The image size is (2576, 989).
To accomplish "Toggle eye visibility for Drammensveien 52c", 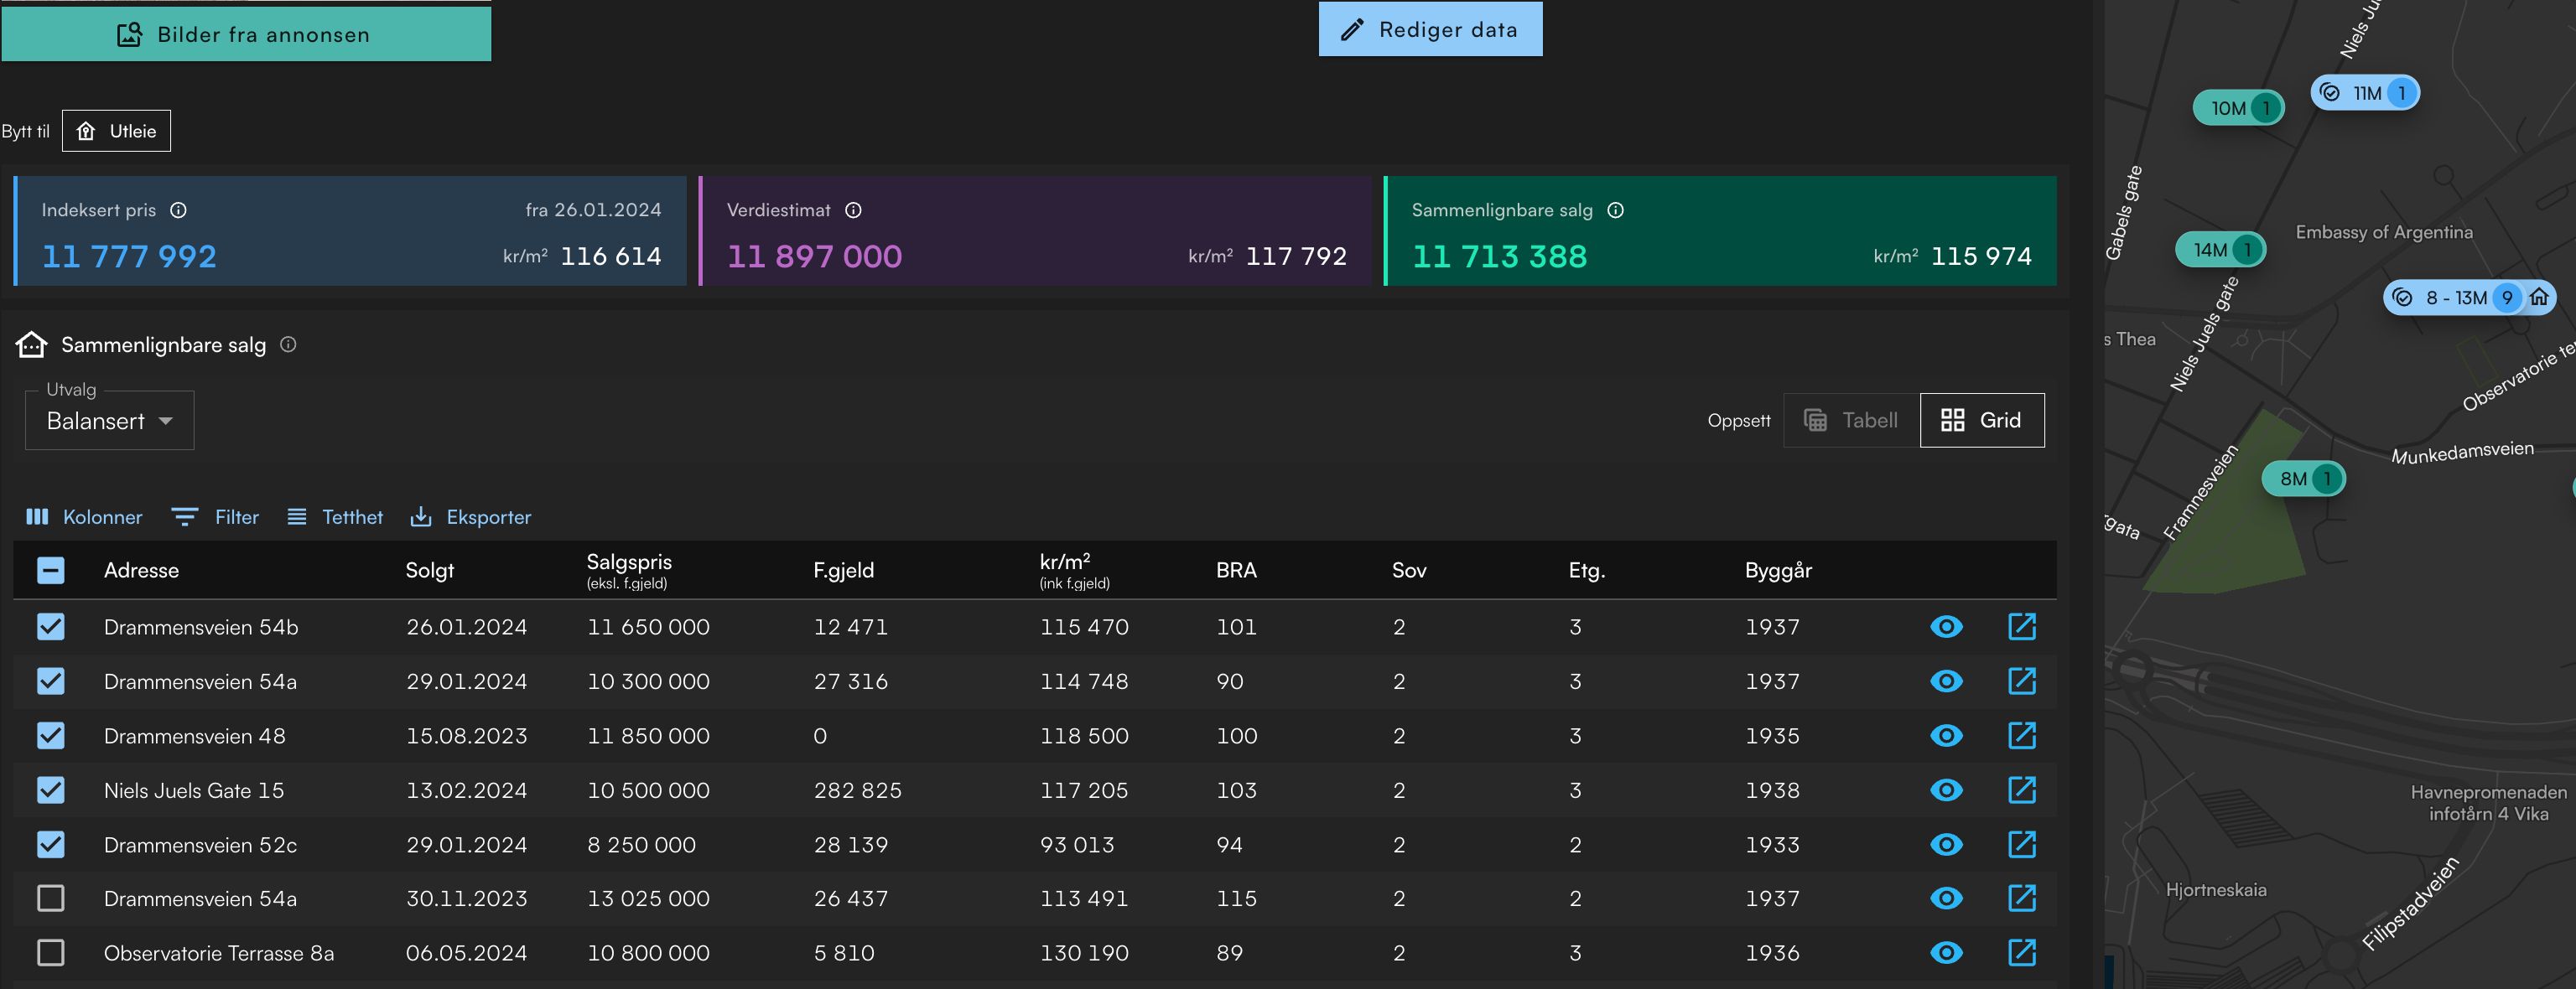I will (x=1945, y=845).
